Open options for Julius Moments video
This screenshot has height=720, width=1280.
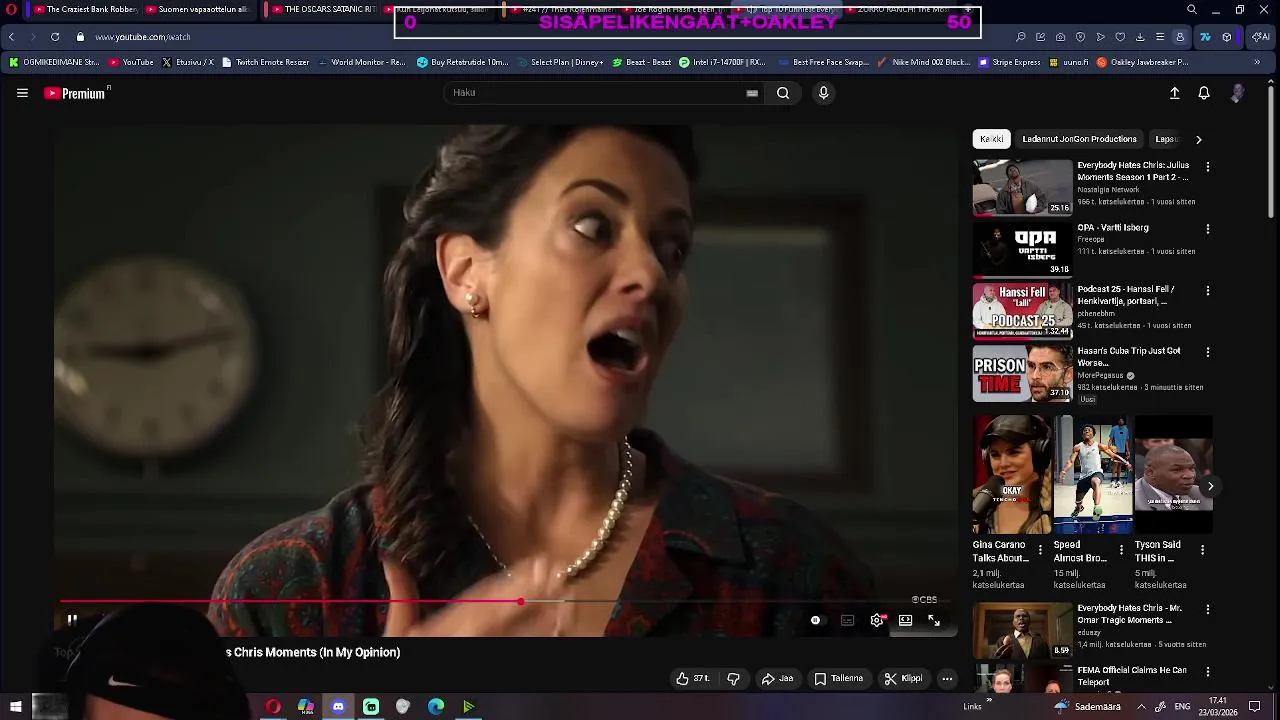coord(1208,167)
